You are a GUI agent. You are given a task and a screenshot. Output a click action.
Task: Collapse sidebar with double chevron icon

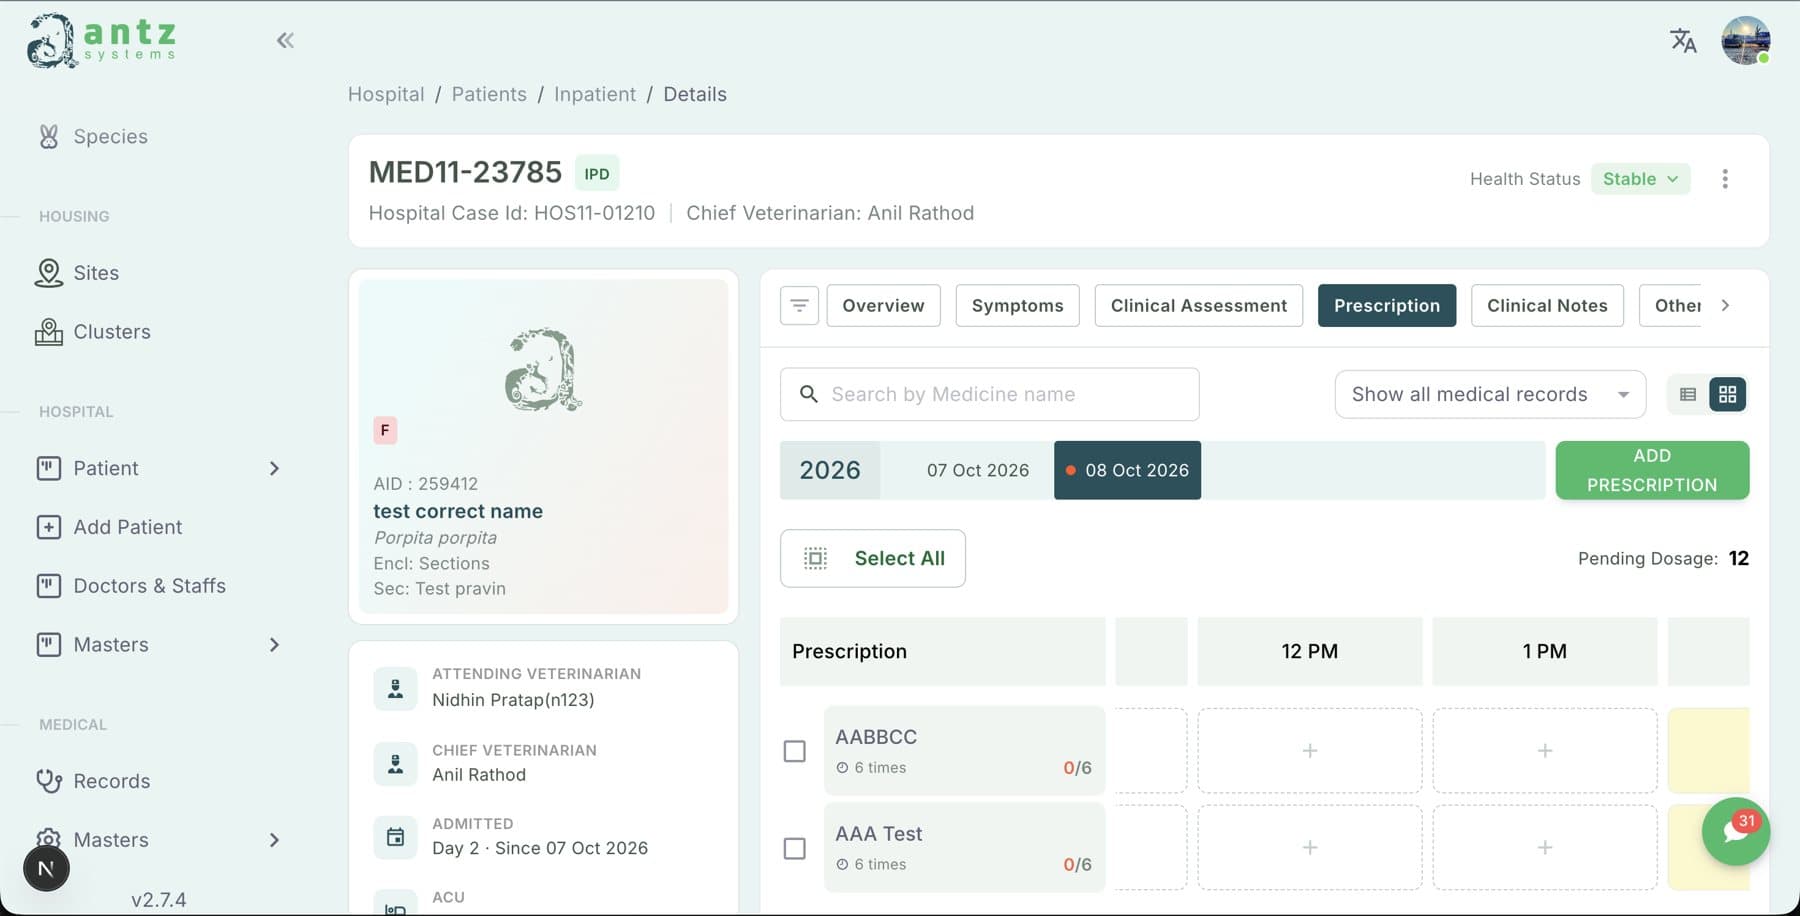tap(285, 40)
